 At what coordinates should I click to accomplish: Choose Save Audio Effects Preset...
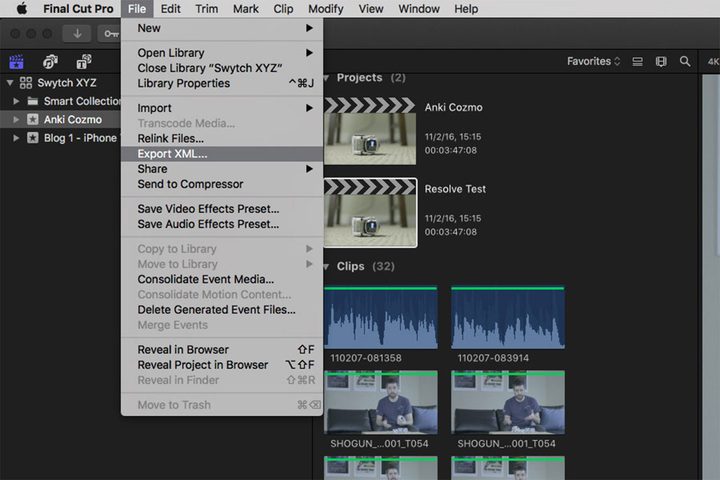(x=222, y=224)
